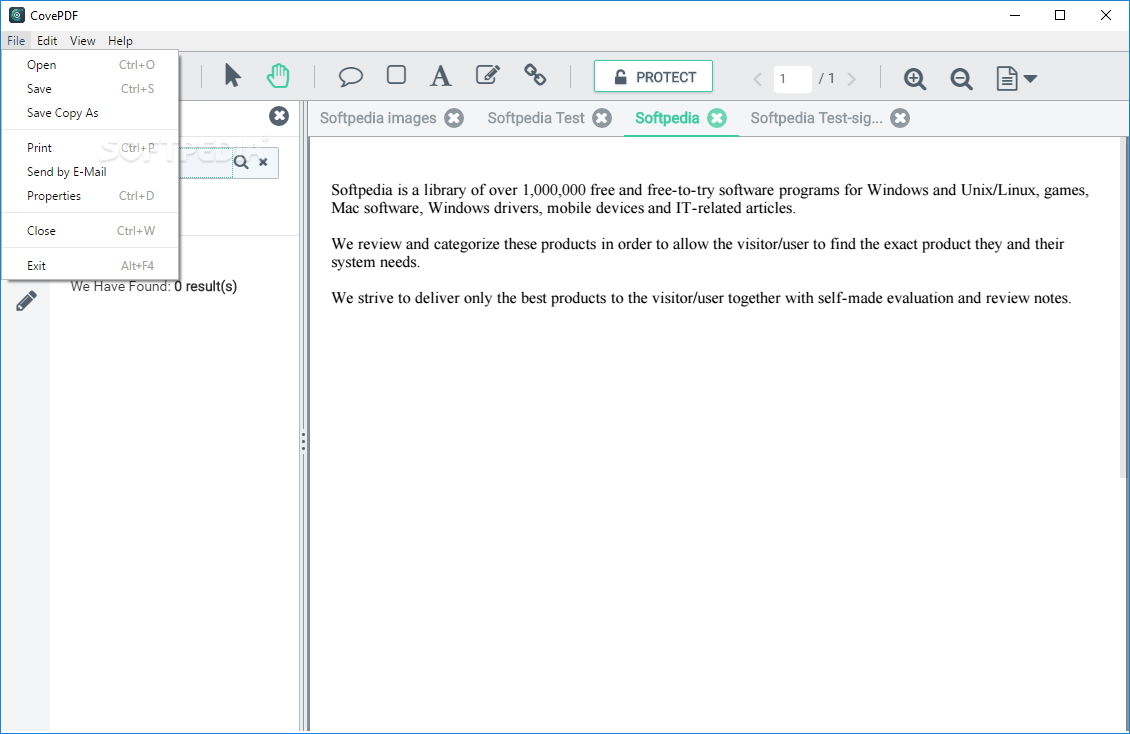The width and height of the screenshot is (1130, 734).
Task: Select the text A tool
Action: [440, 76]
